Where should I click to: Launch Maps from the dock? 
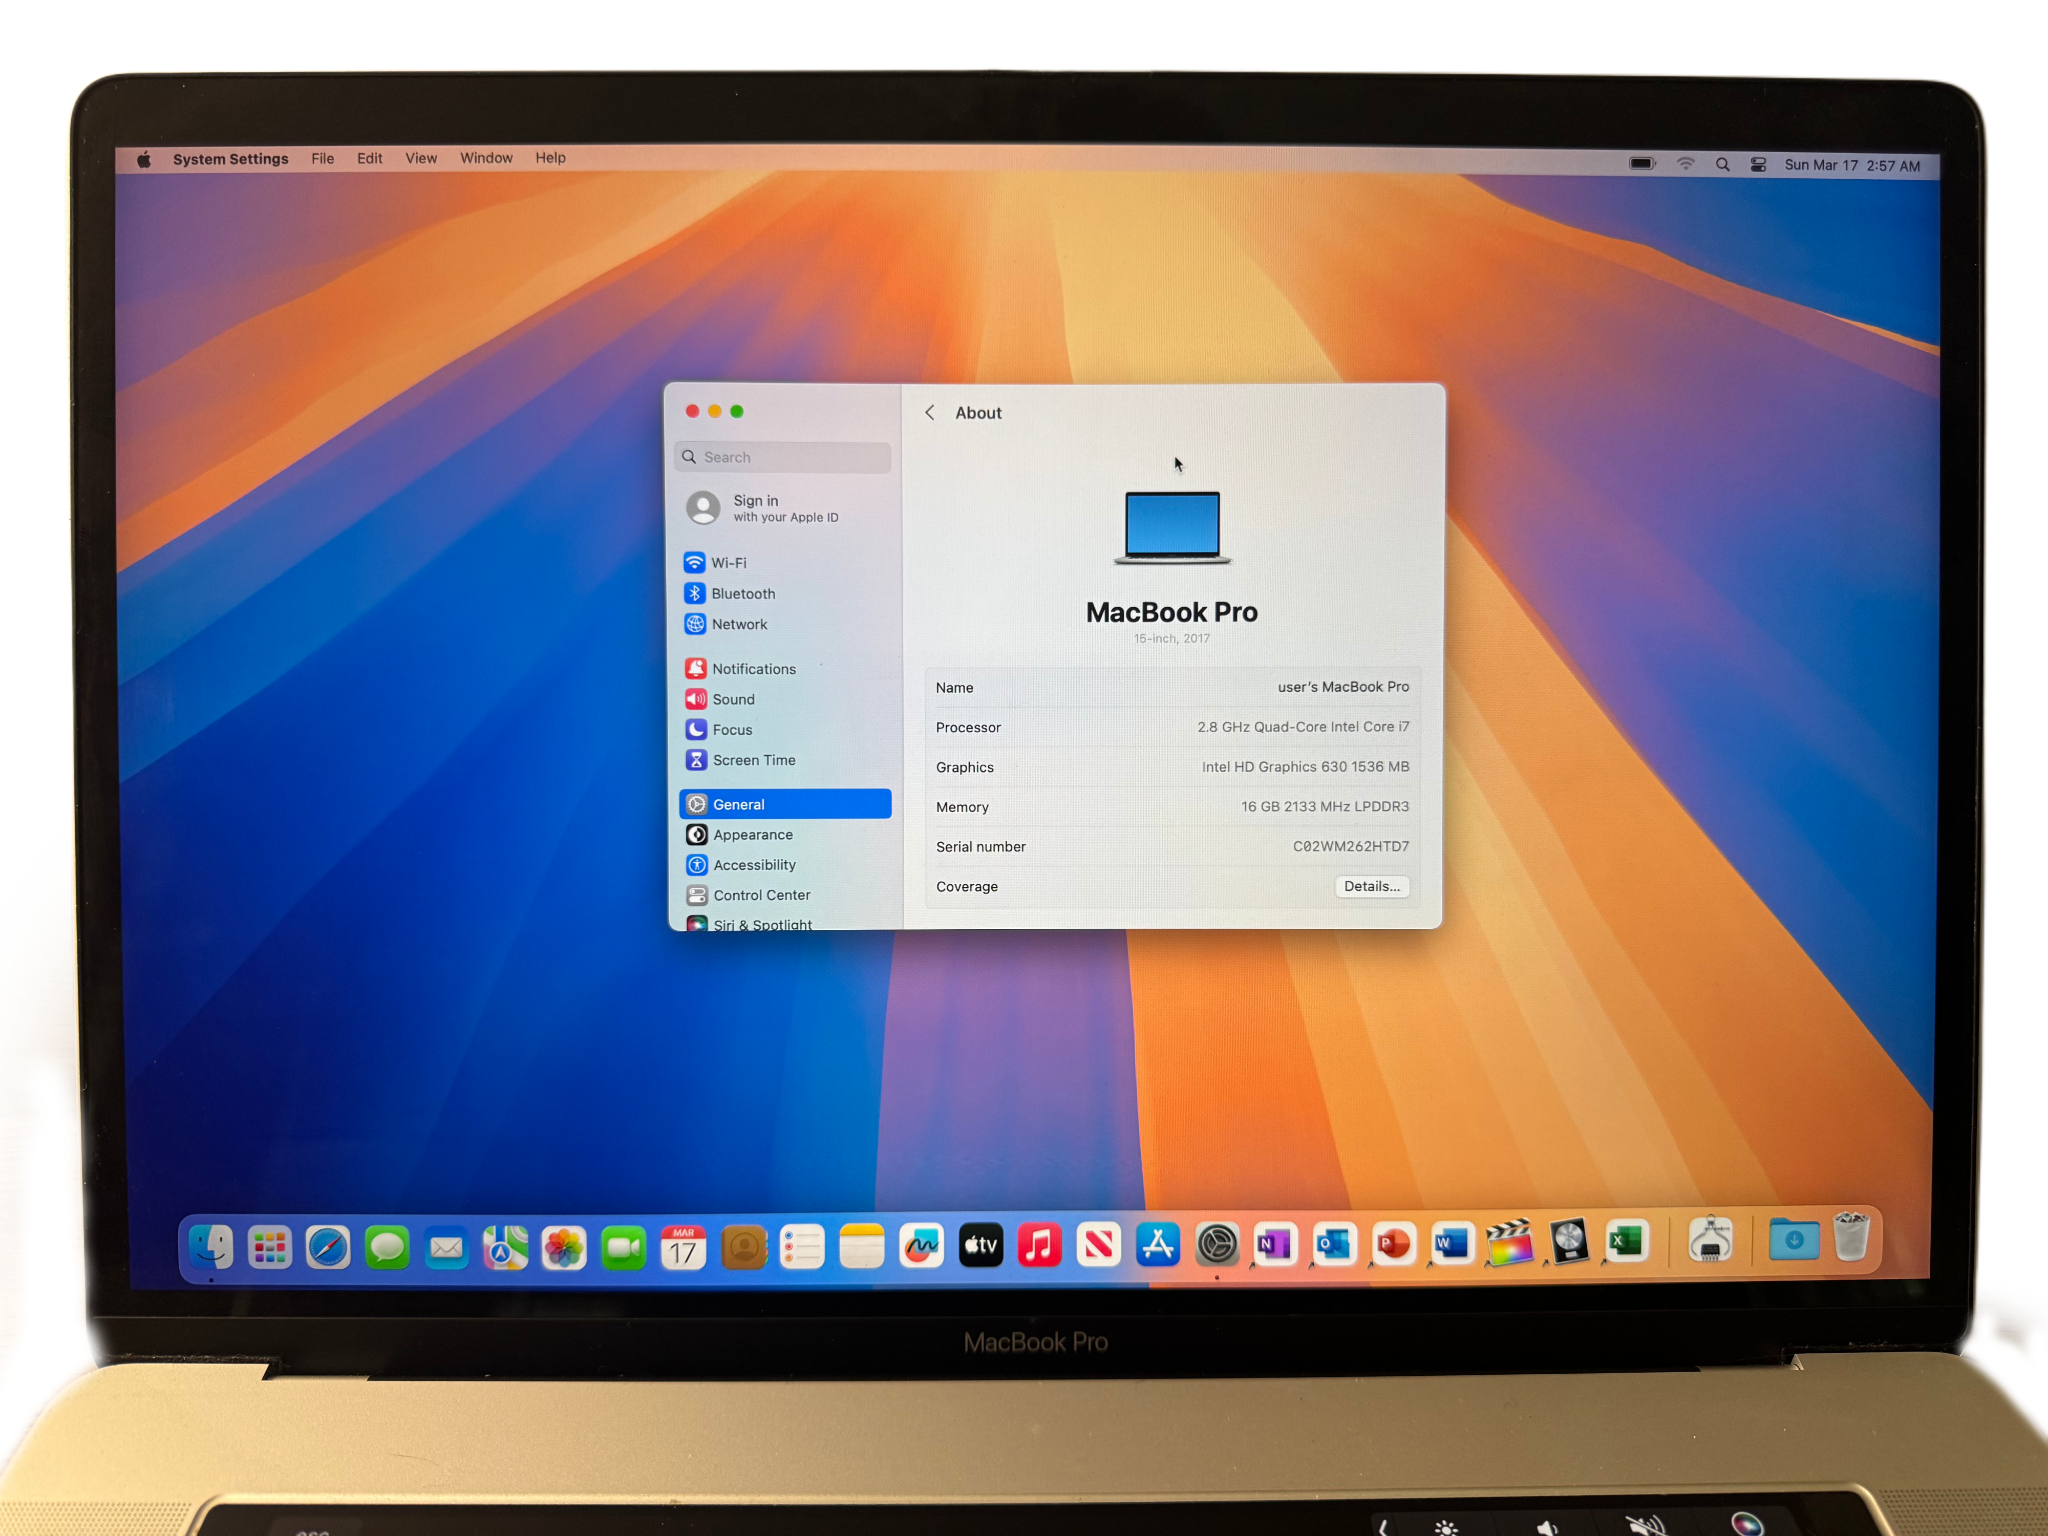[x=505, y=1247]
